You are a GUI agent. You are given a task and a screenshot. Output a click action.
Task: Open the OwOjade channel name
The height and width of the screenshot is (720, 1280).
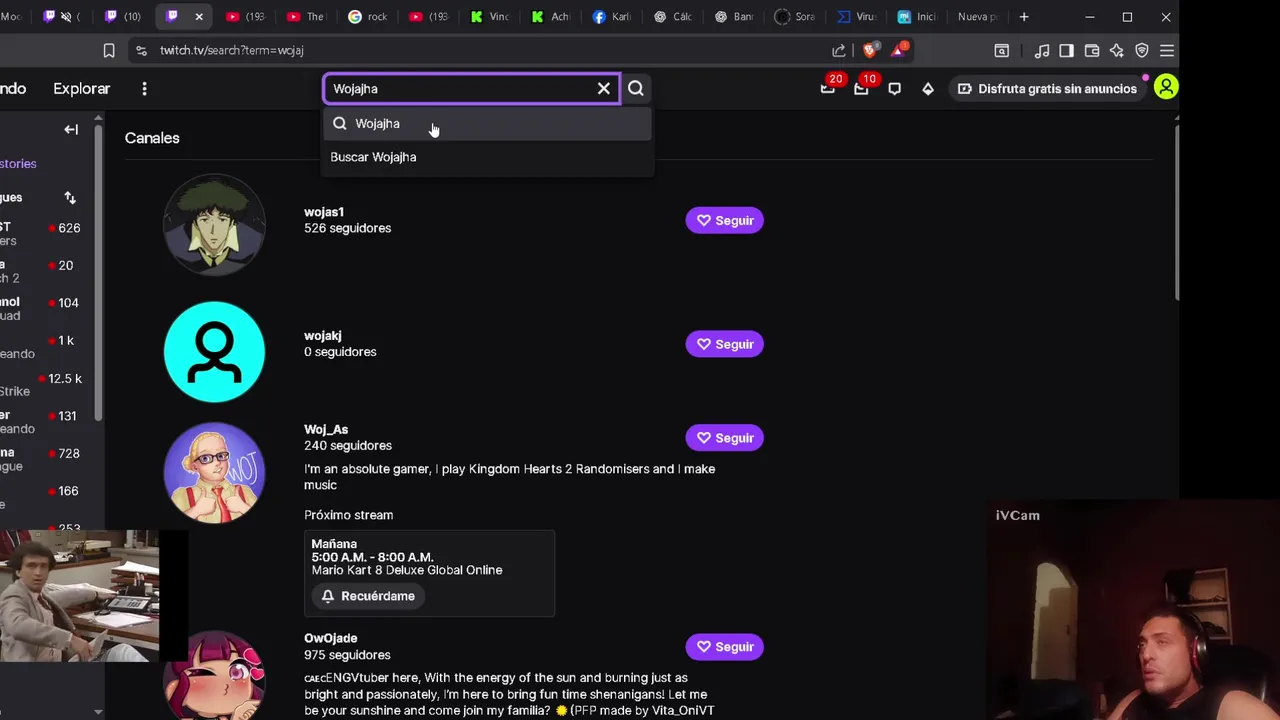coord(330,638)
